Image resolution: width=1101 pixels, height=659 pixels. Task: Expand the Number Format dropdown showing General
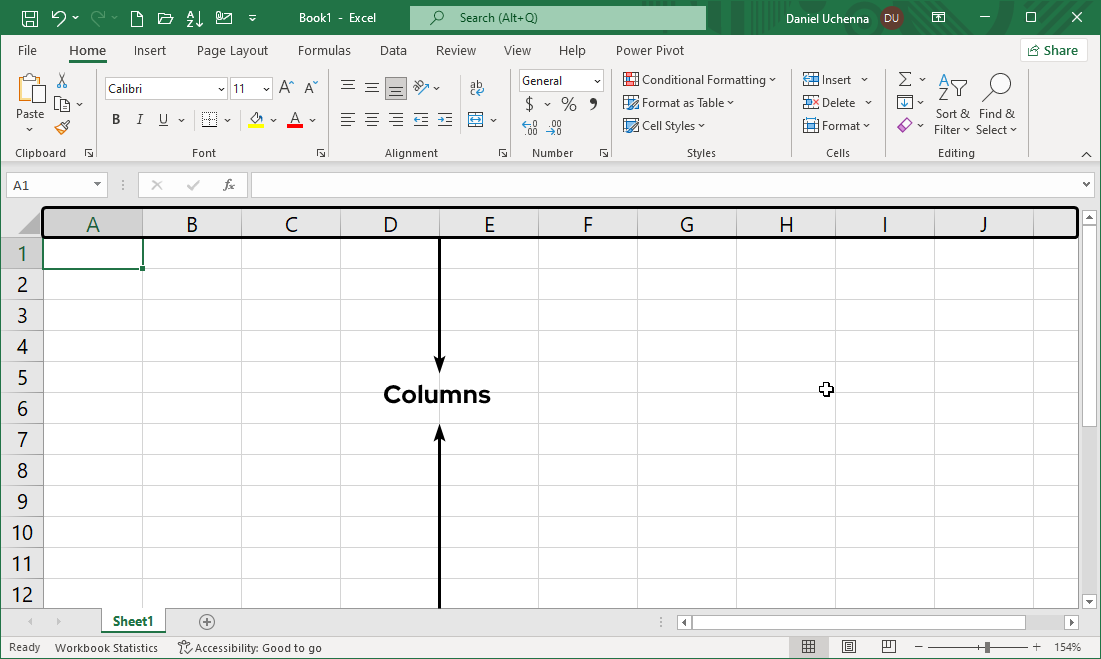599,80
